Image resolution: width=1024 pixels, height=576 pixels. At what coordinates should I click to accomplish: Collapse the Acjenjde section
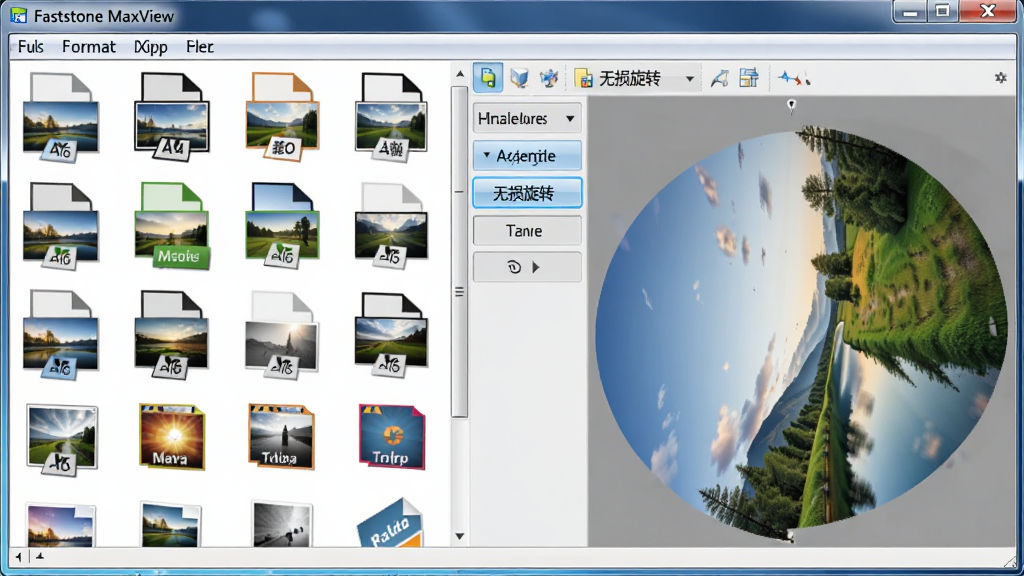coord(527,156)
